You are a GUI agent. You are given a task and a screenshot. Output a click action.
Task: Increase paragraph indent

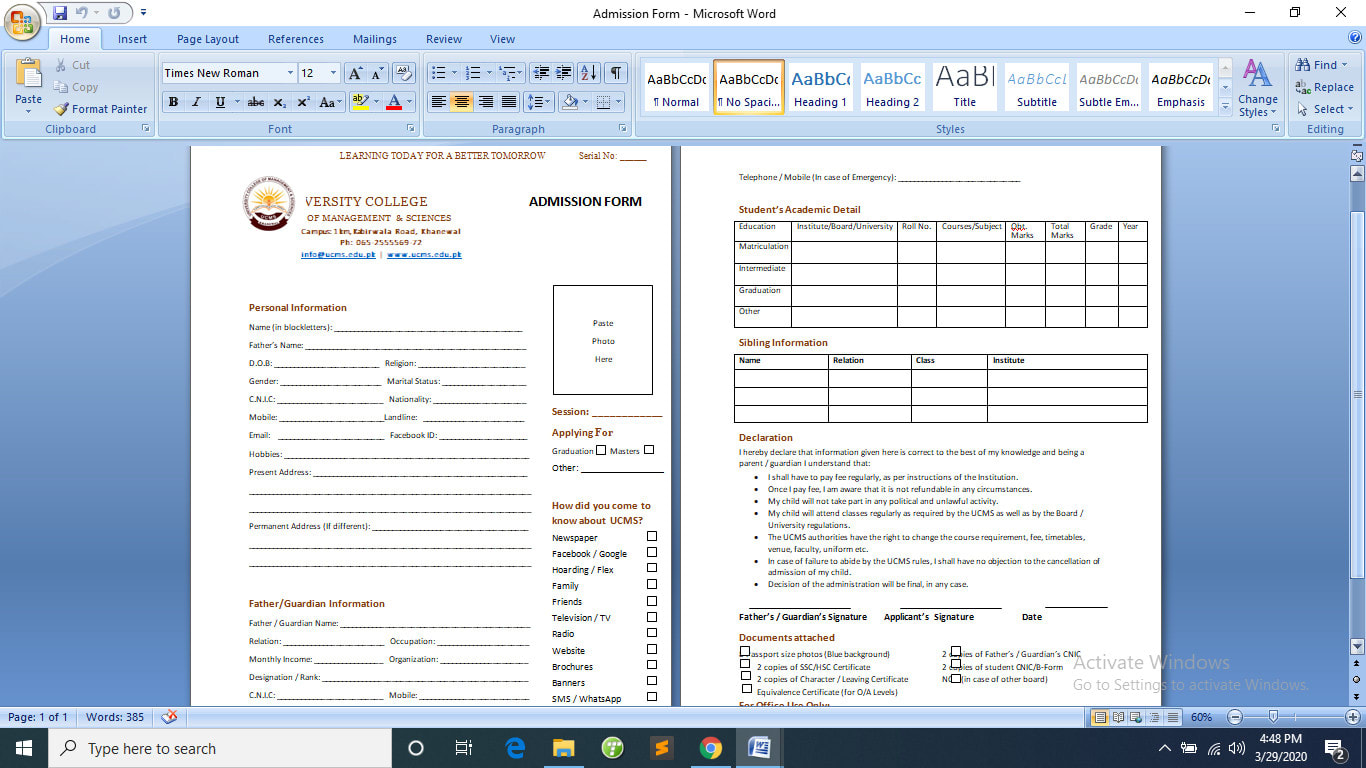pyautogui.click(x=564, y=73)
